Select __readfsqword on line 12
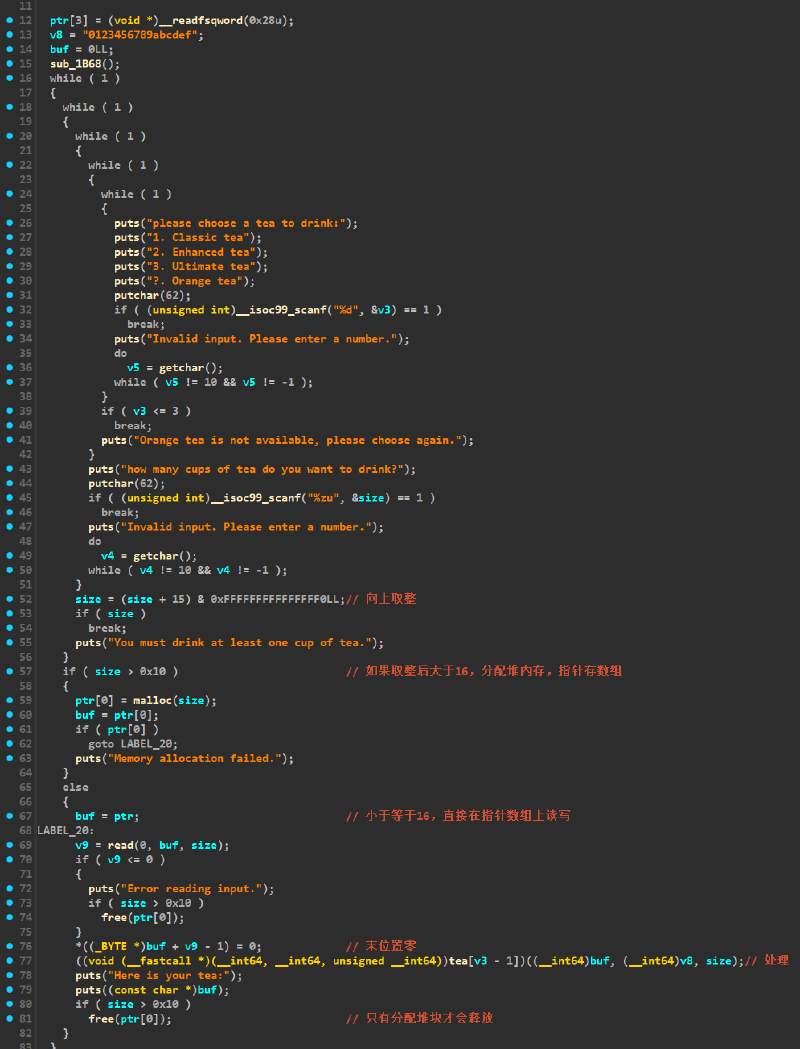Image resolution: width=800 pixels, height=1049 pixels. coord(201,20)
